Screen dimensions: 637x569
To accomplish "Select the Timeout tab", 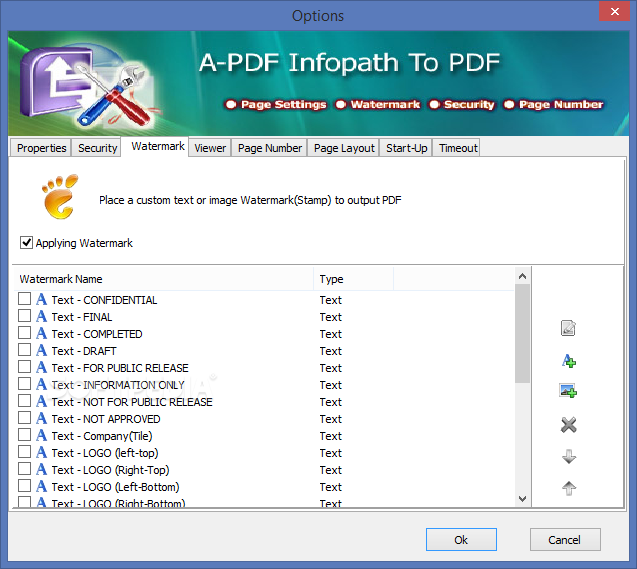I will (458, 148).
